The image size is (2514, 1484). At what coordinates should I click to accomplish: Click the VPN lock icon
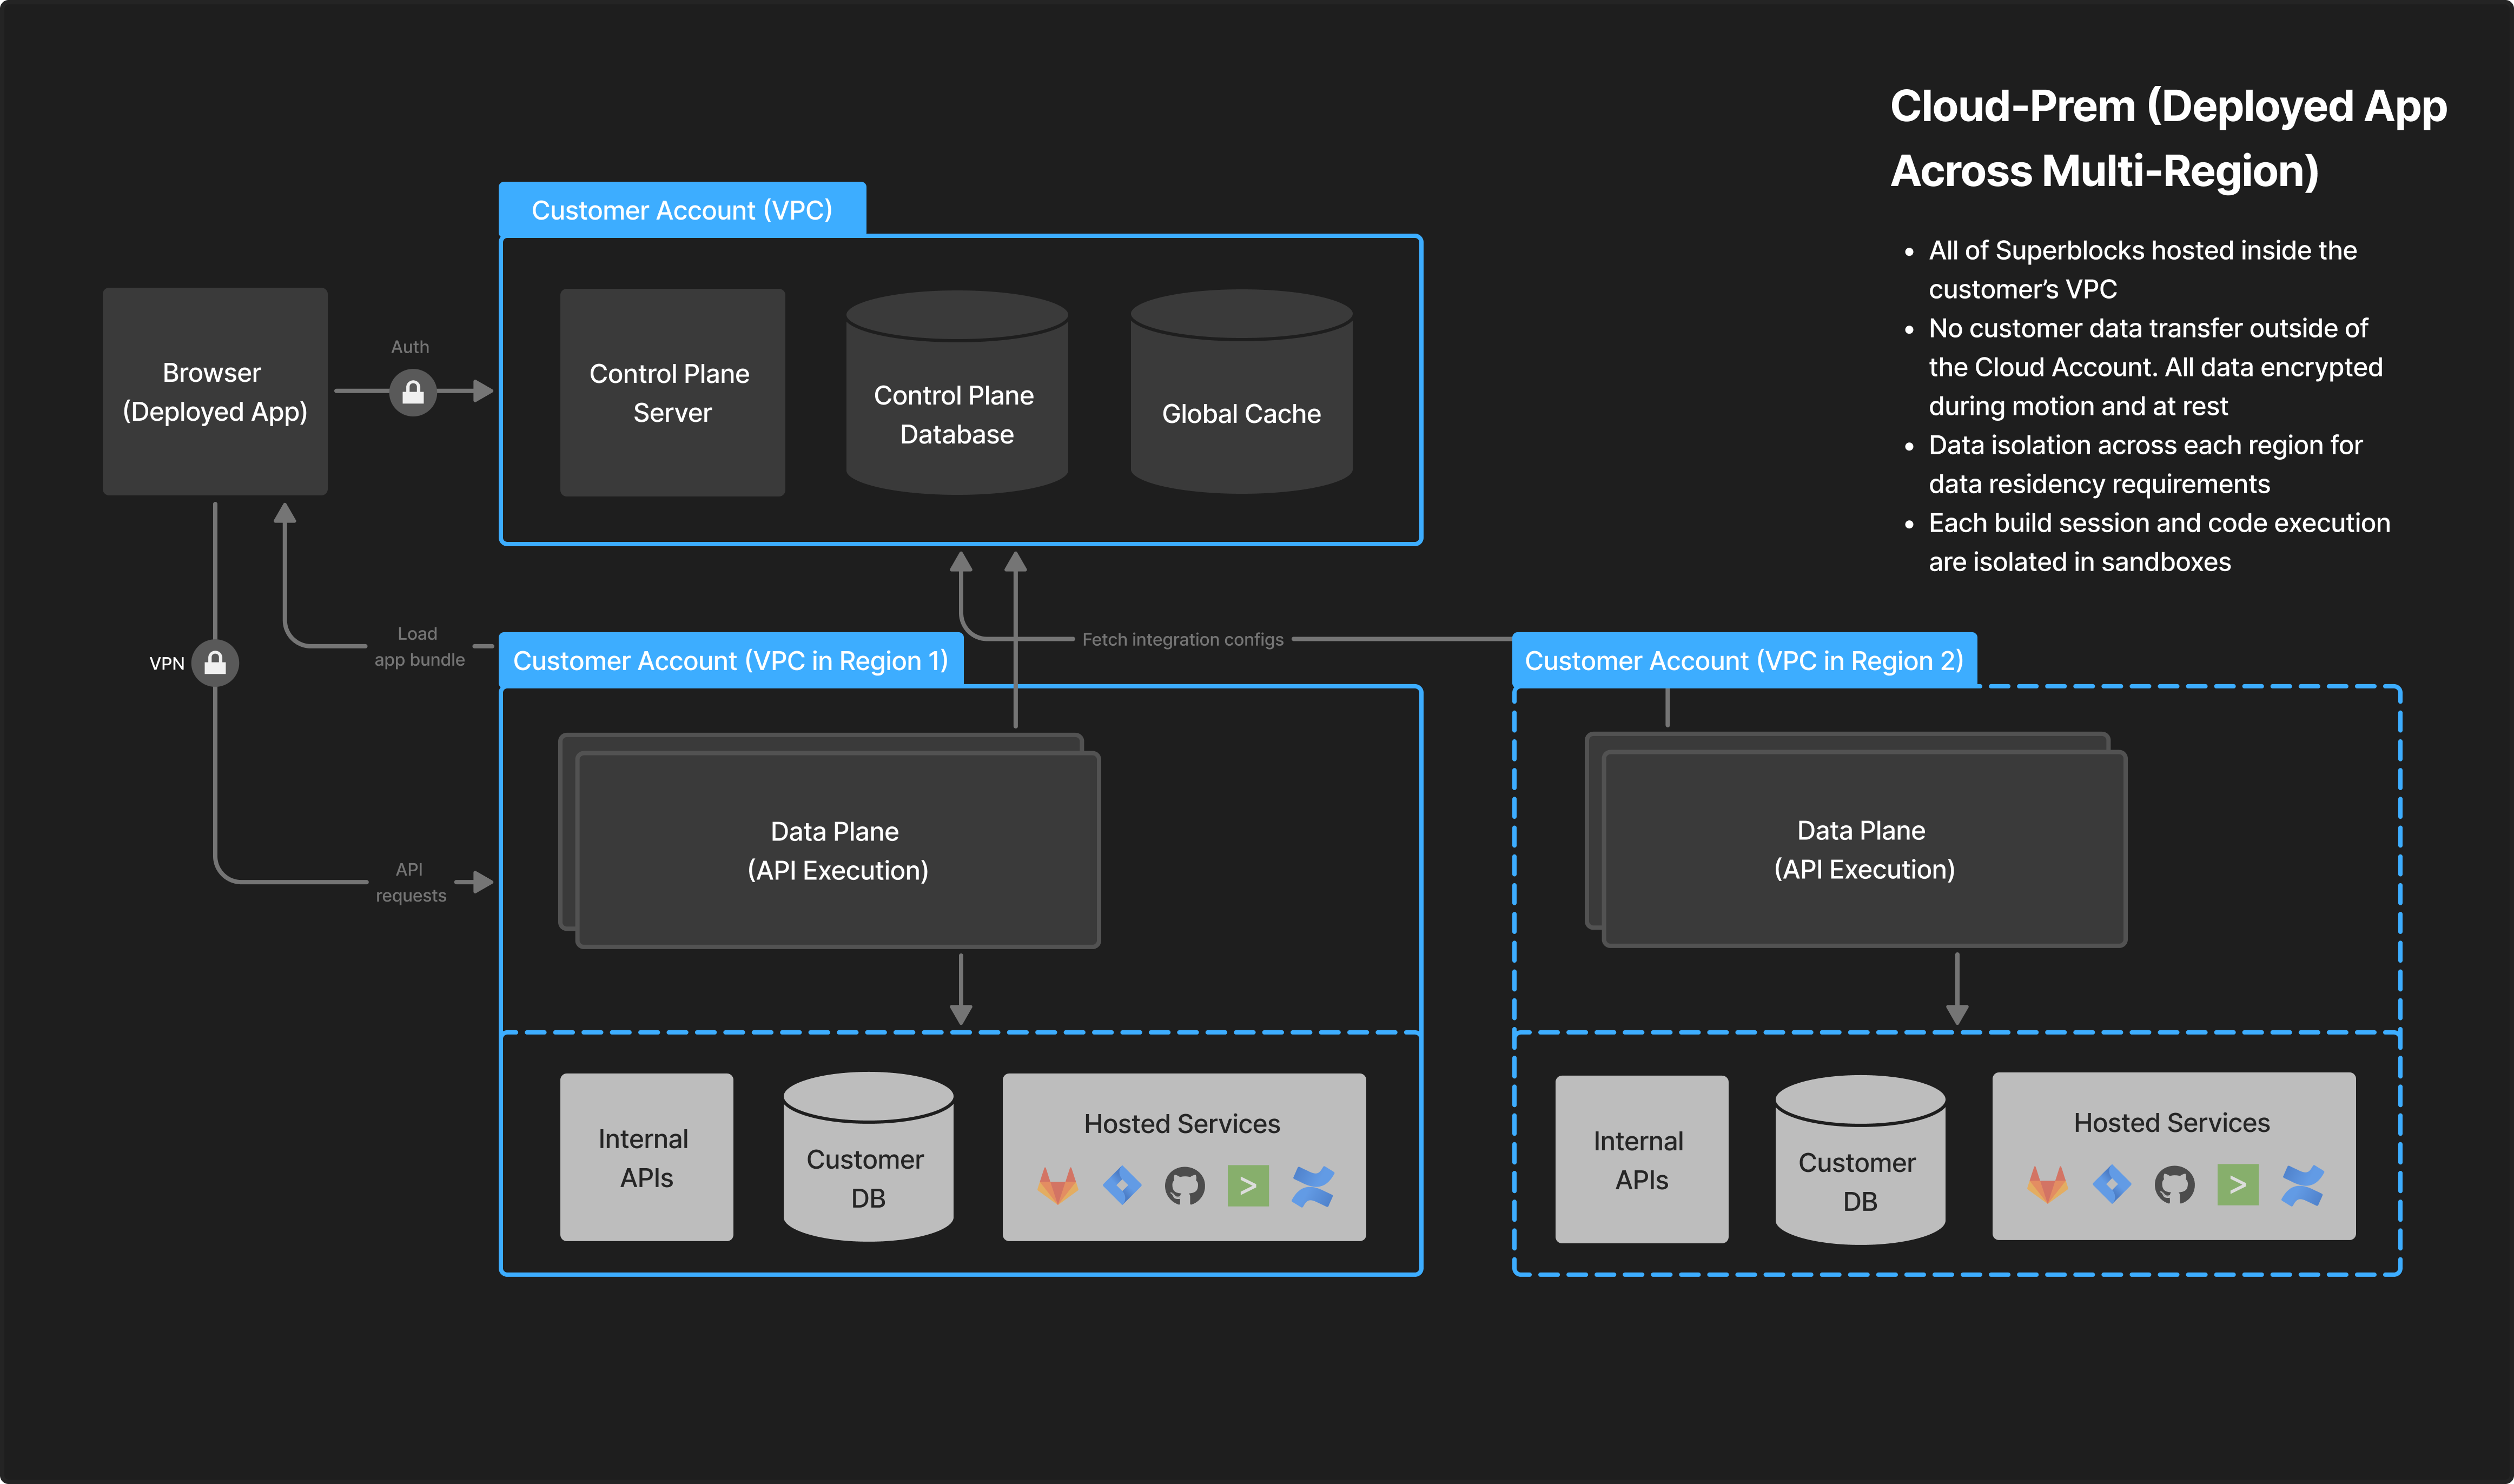(x=215, y=662)
